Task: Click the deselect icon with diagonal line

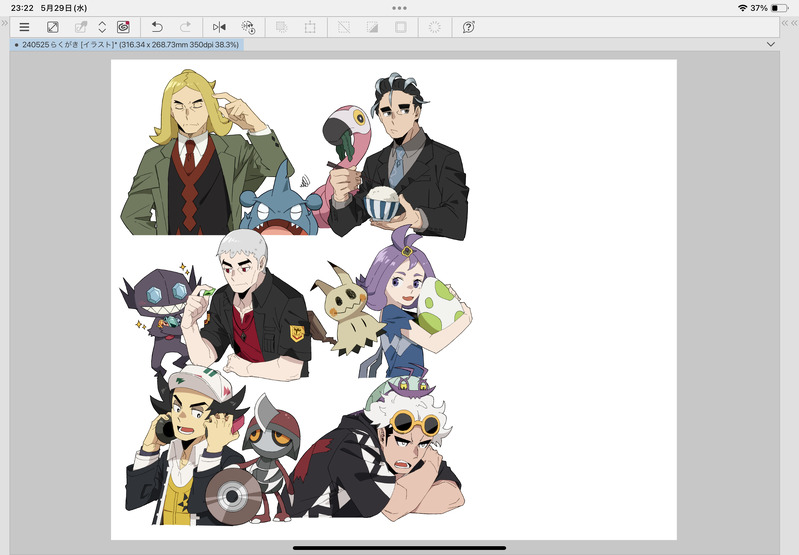Action: point(344,27)
